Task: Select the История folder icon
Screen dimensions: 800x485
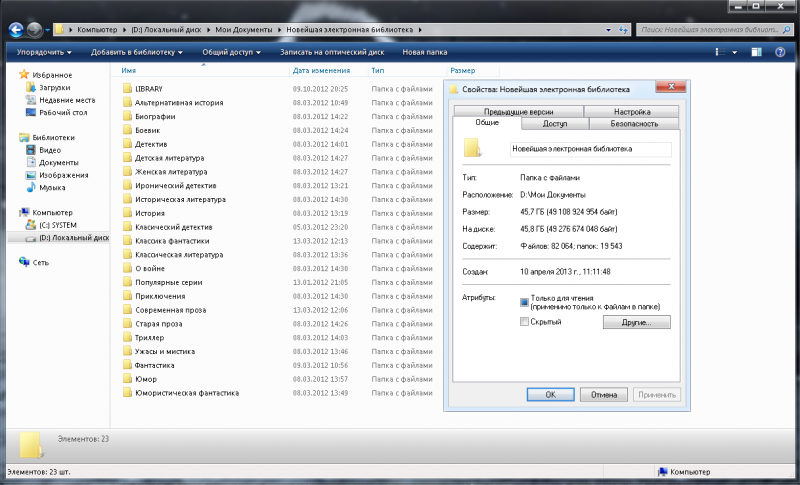Action: [128, 213]
